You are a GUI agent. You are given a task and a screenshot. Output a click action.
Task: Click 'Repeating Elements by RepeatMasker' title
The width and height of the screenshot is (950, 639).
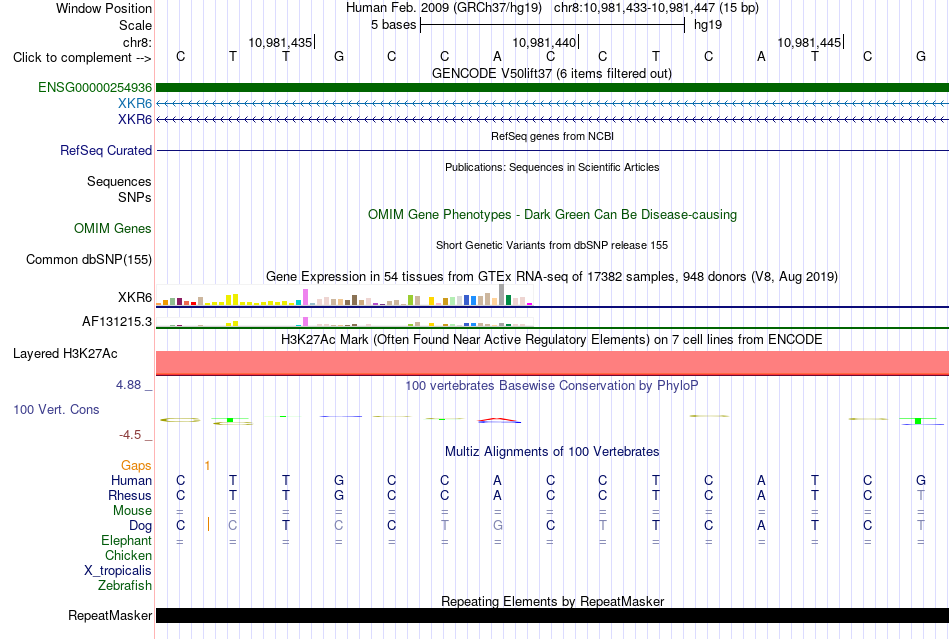point(552,601)
